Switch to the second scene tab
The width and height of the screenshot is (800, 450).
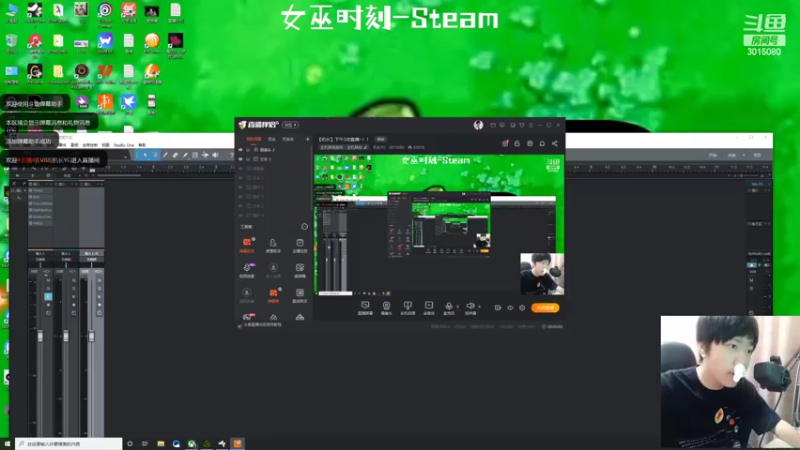[x=272, y=139]
